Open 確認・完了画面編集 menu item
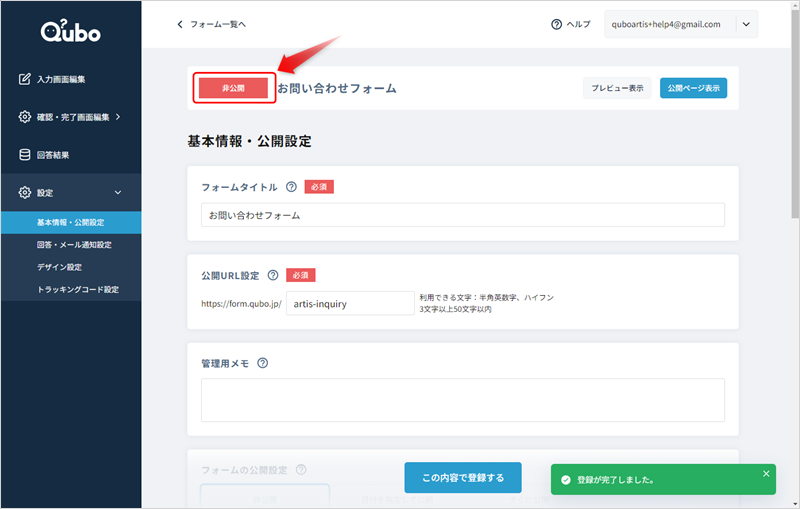This screenshot has width=800, height=509. 71,117
